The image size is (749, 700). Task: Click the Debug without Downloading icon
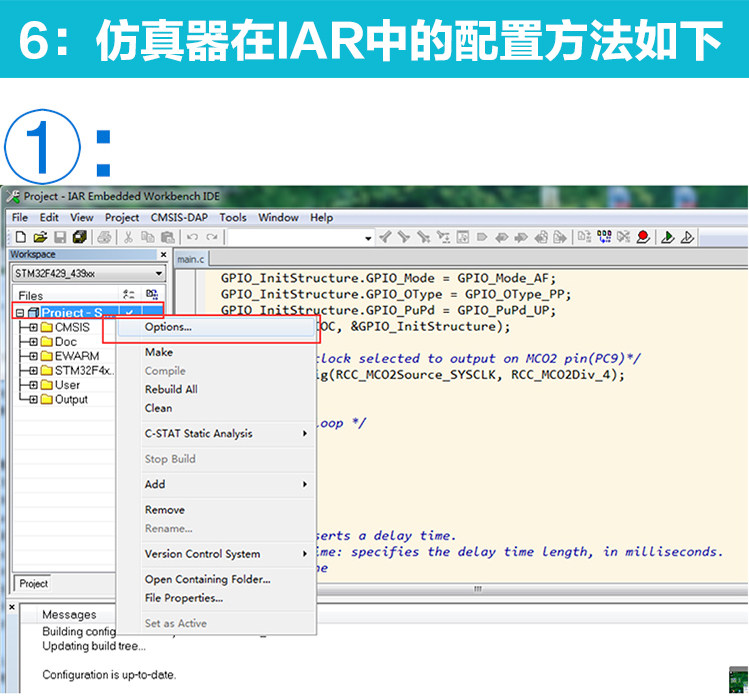(687, 237)
